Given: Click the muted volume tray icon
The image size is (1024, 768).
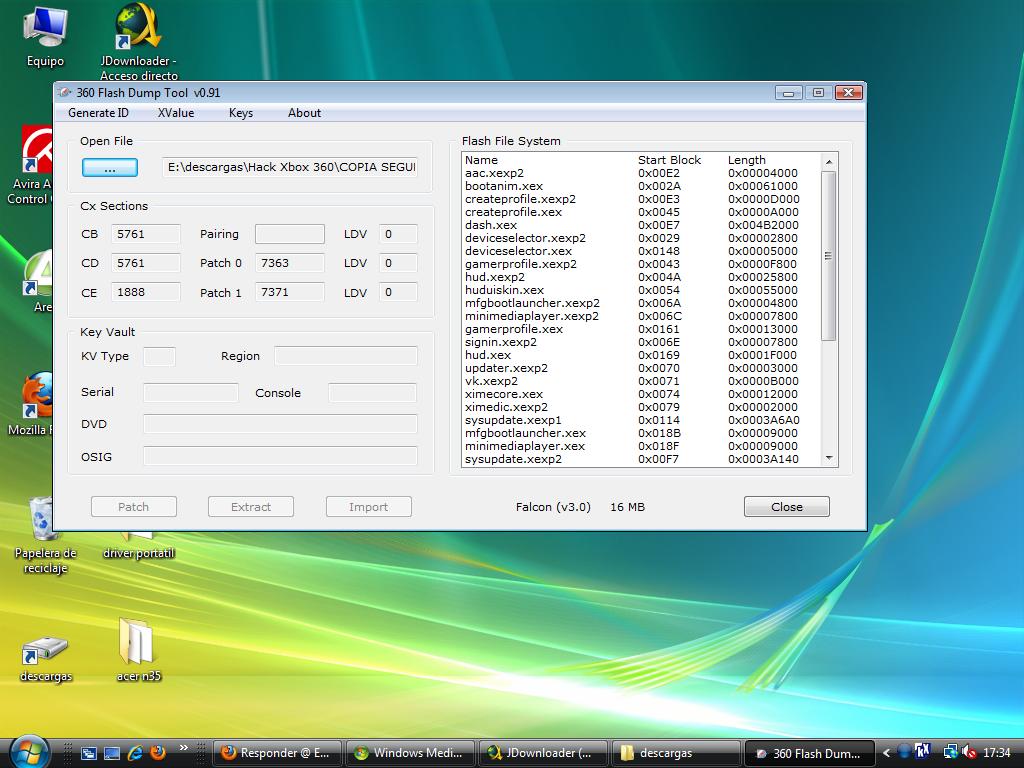Looking at the screenshot, I should (x=969, y=753).
